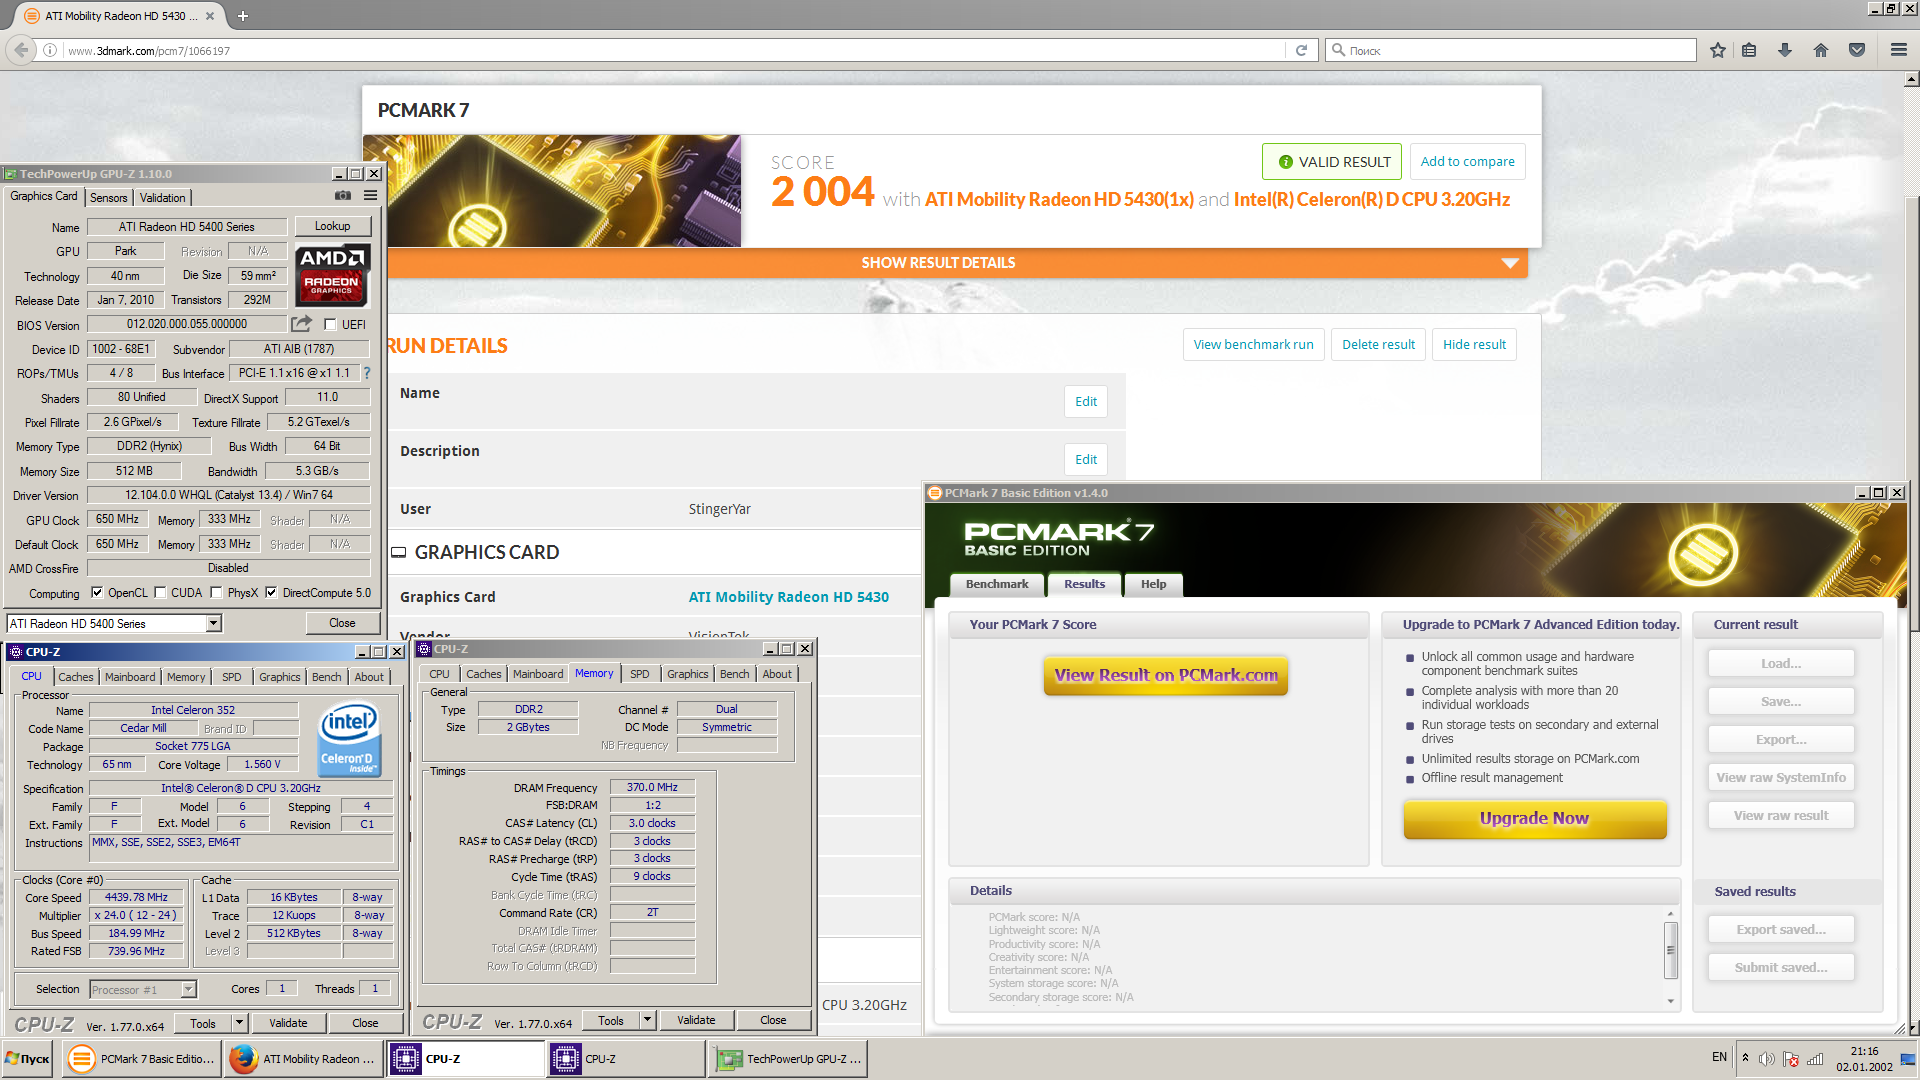The width and height of the screenshot is (1920, 1080).
Task: Open the Results tab in PCMark 7
Action: [x=1084, y=584]
